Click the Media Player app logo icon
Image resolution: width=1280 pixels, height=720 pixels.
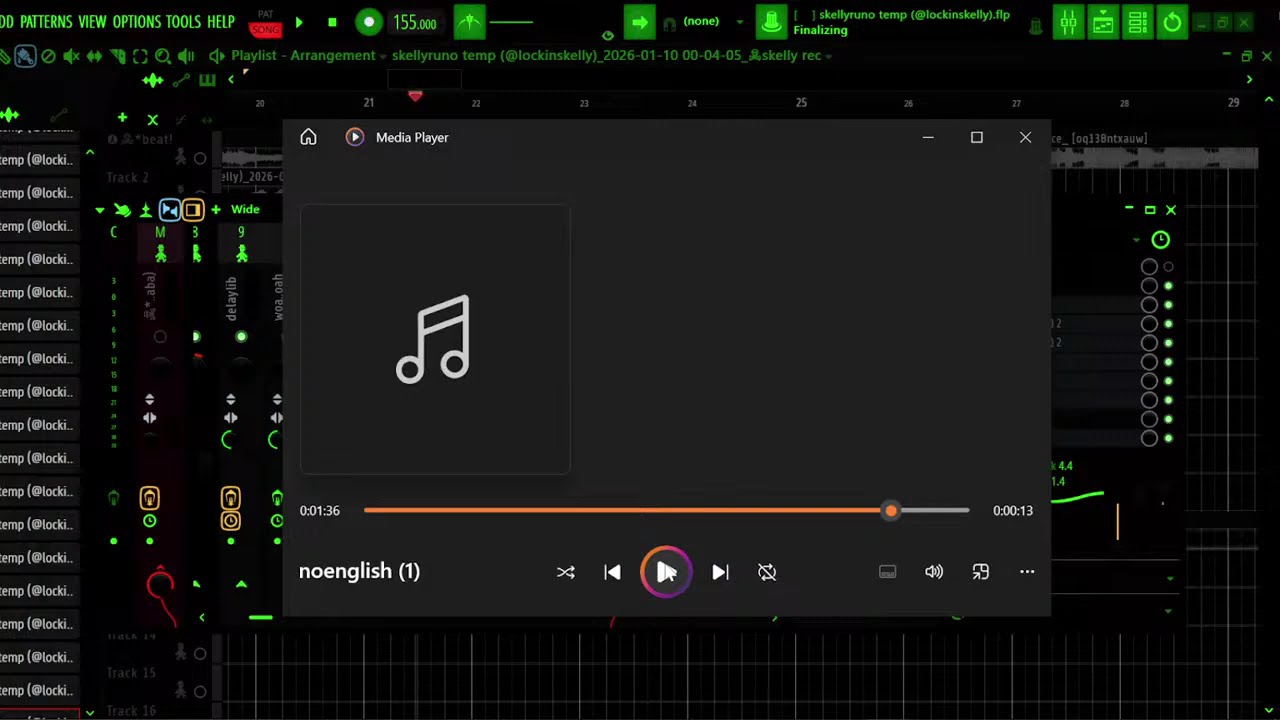[354, 137]
